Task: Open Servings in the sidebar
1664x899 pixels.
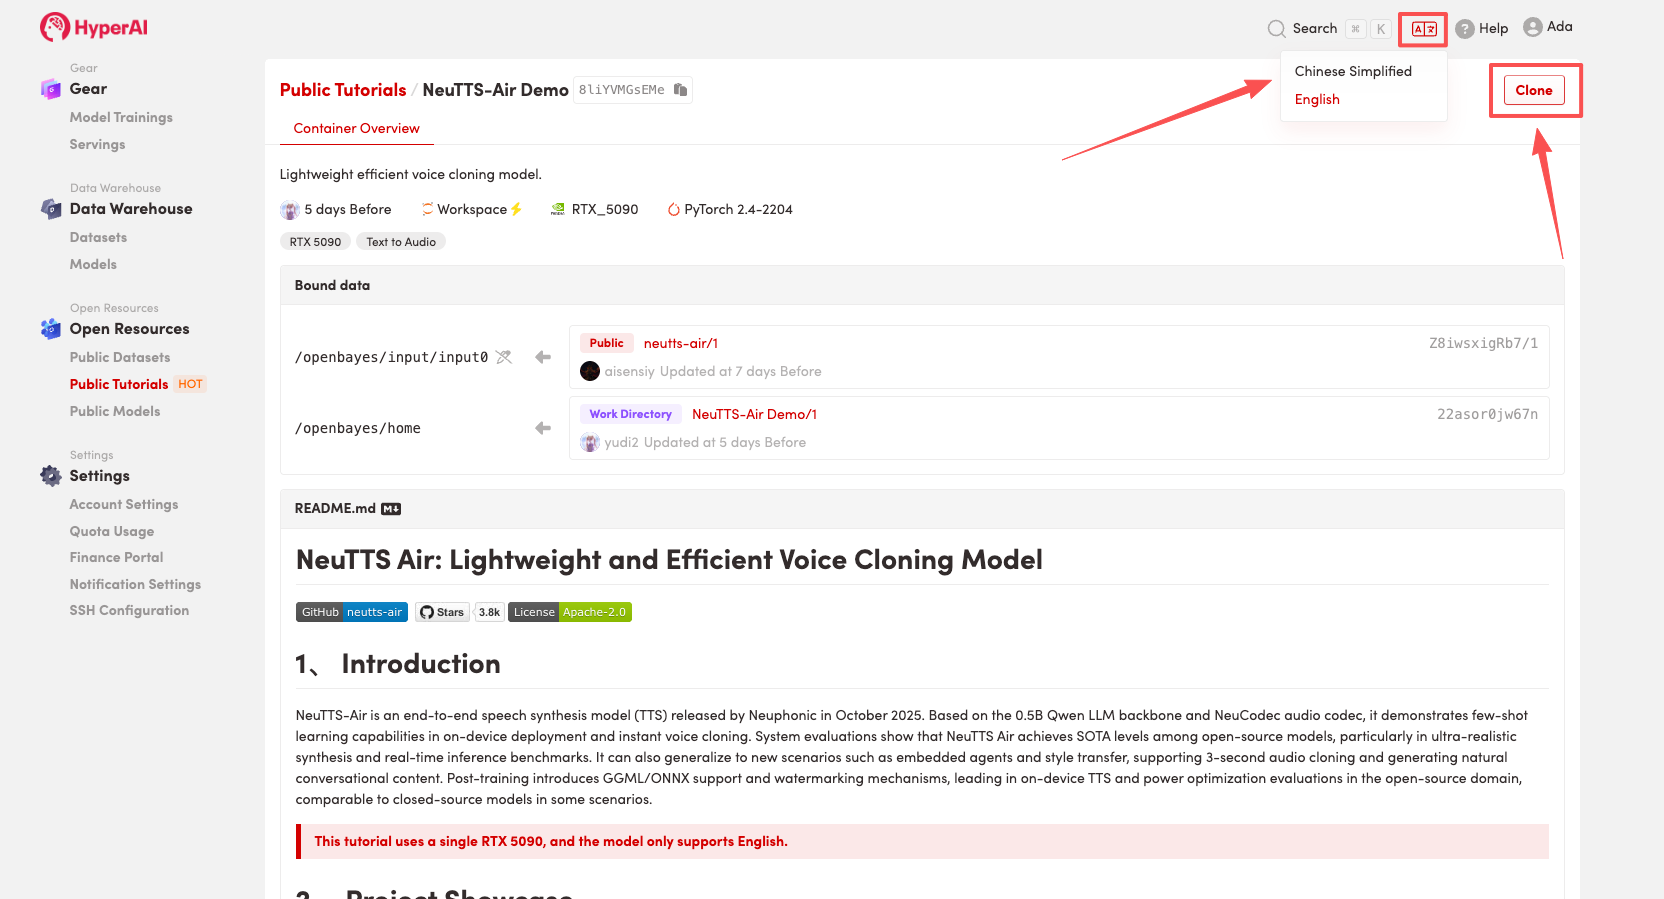Action: tap(97, 144)
